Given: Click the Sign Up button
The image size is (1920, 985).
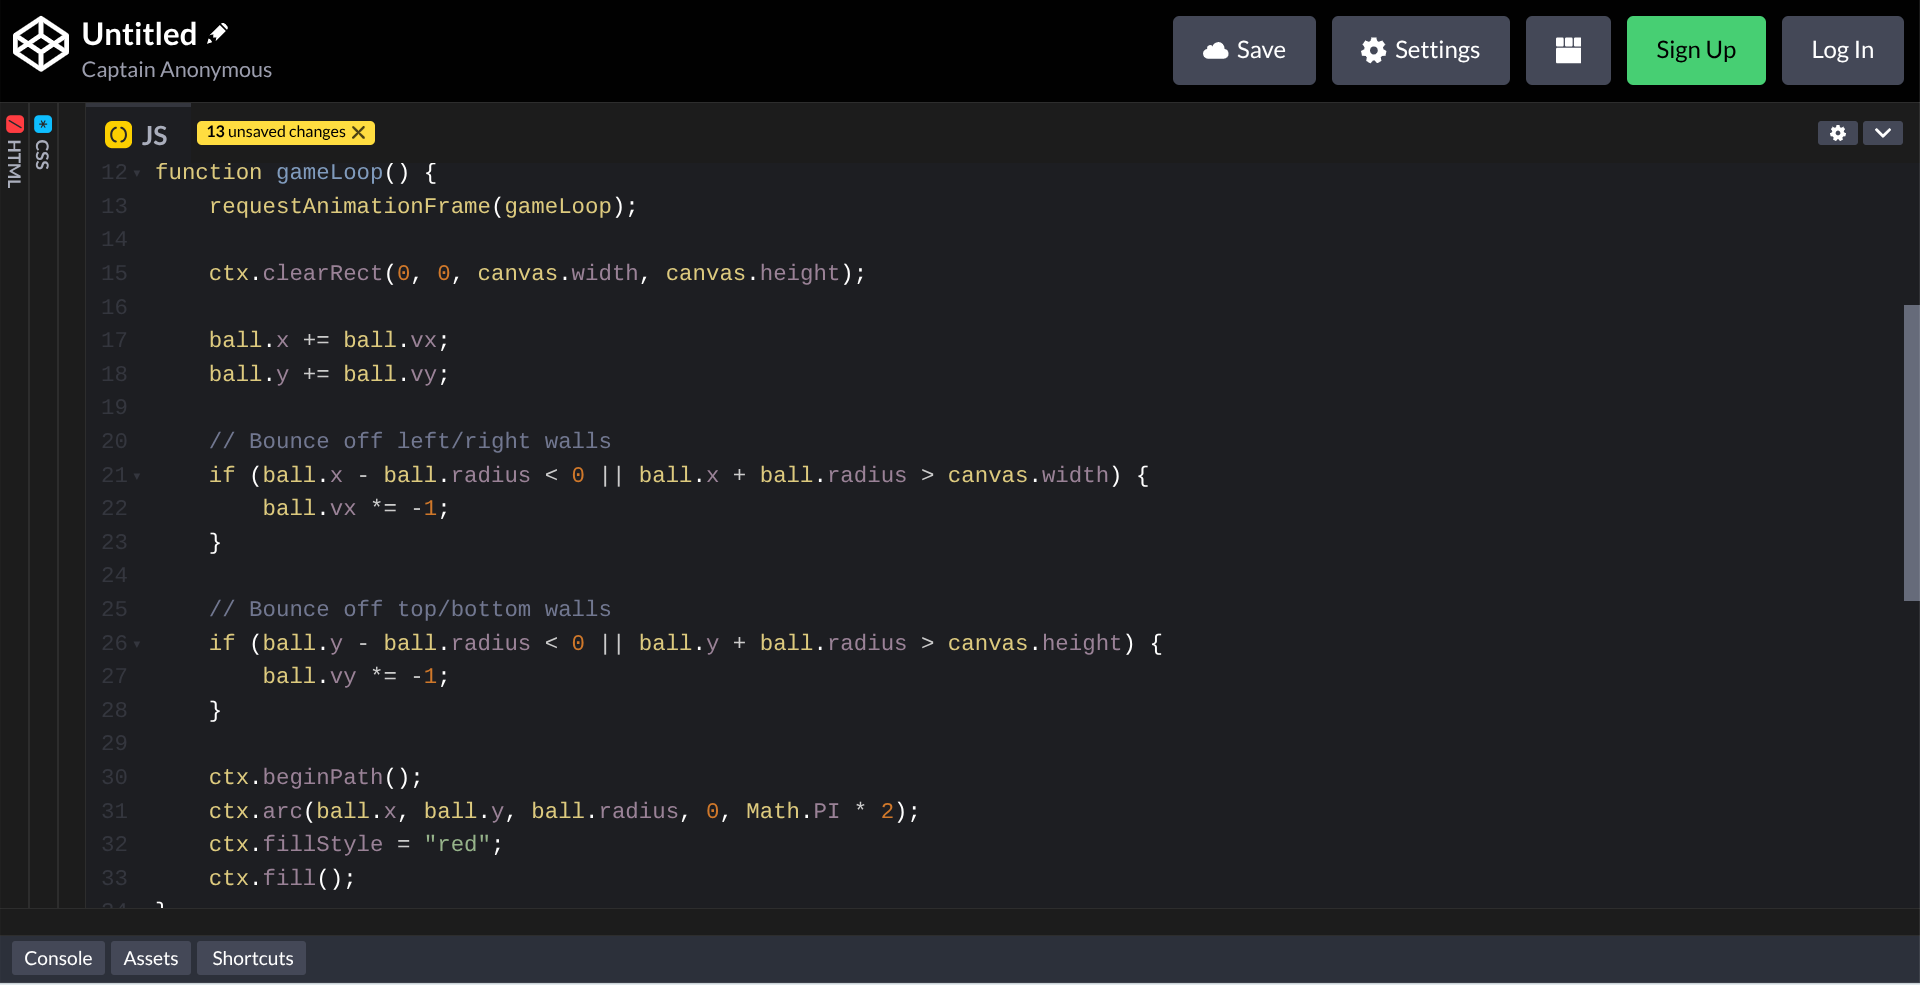Looking at the screenshot, I should tap(1696, 50).
